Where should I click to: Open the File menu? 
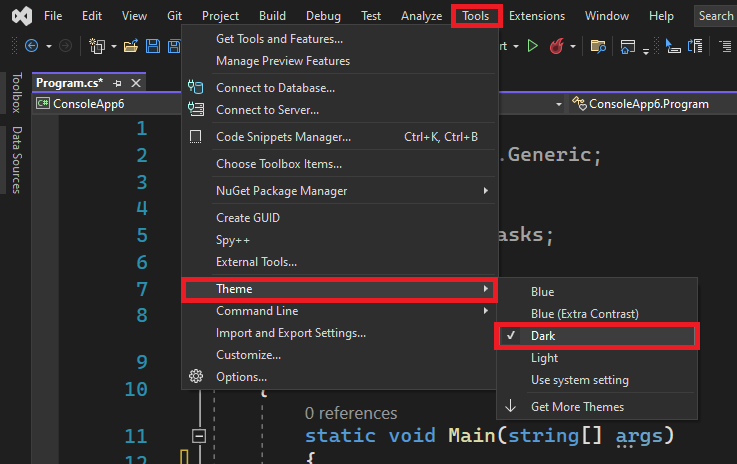click(53, 16)
